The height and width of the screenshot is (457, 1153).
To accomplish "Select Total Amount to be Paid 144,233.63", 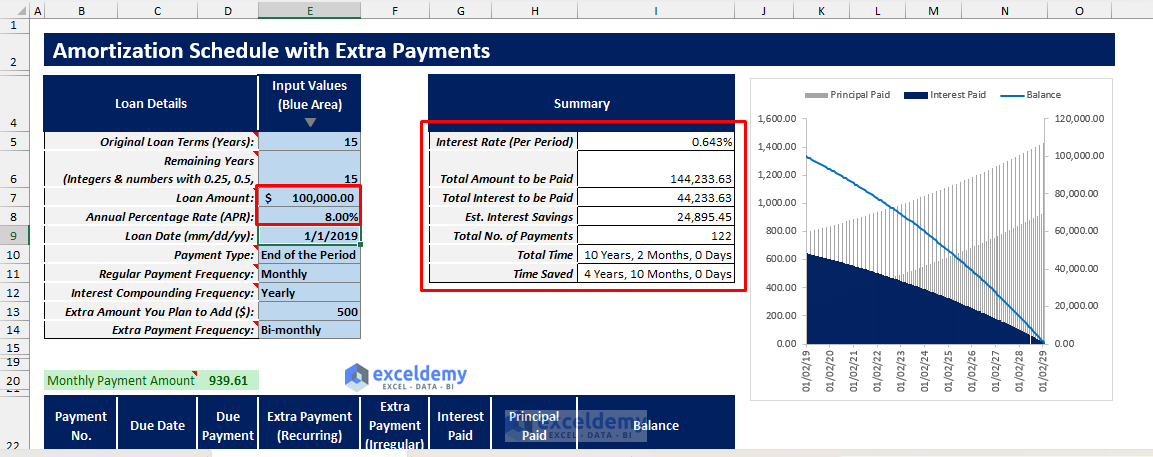I will point(656,170).
